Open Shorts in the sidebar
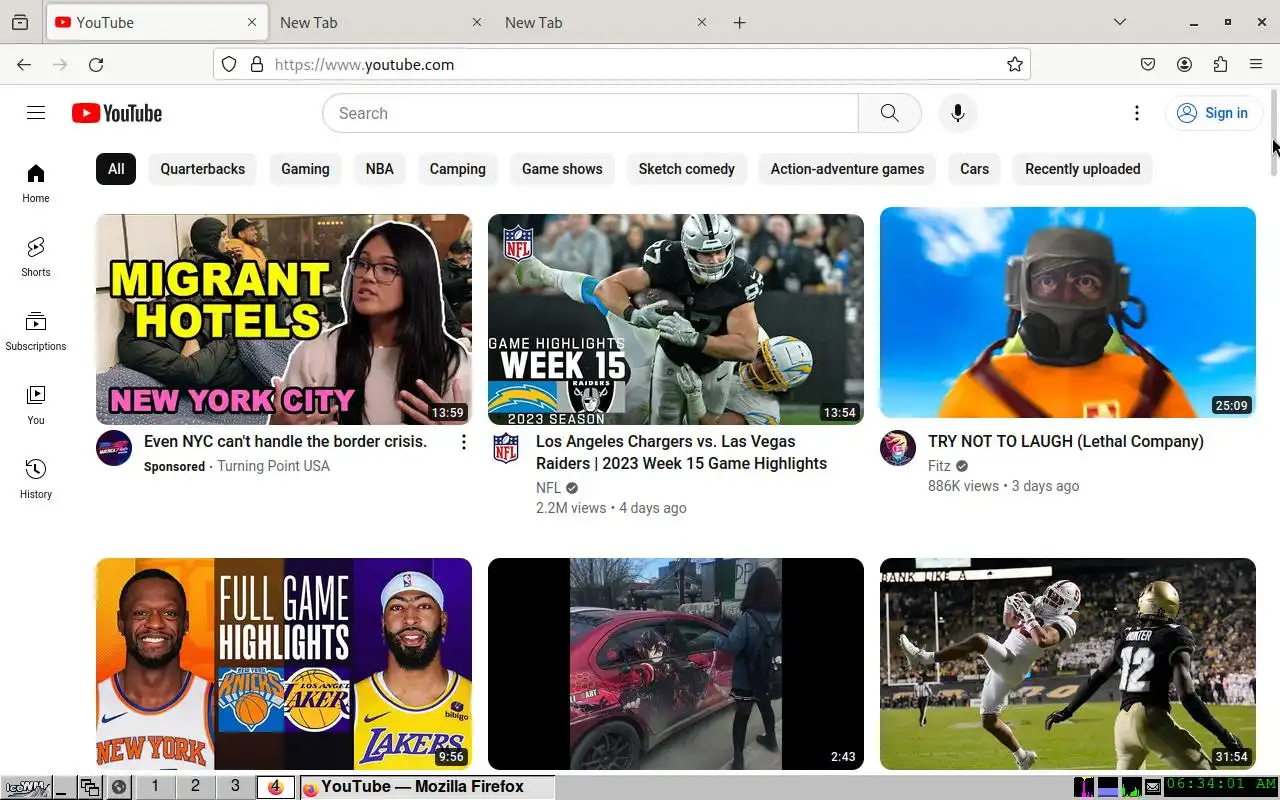 click(x=36, y=257)
